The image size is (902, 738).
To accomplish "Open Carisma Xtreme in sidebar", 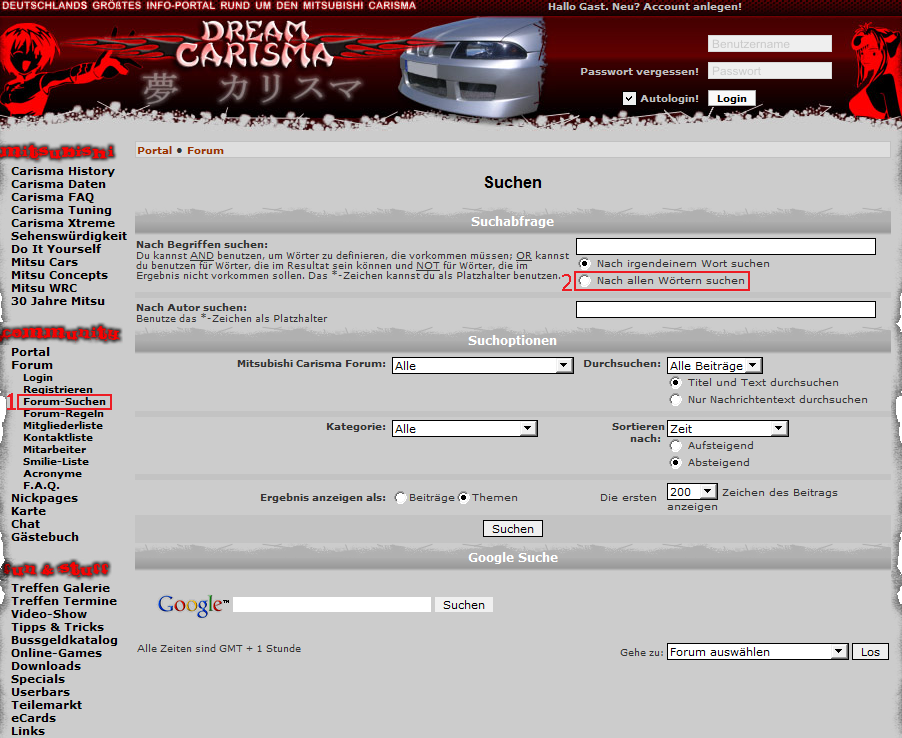I will click(x=63, y=223).
